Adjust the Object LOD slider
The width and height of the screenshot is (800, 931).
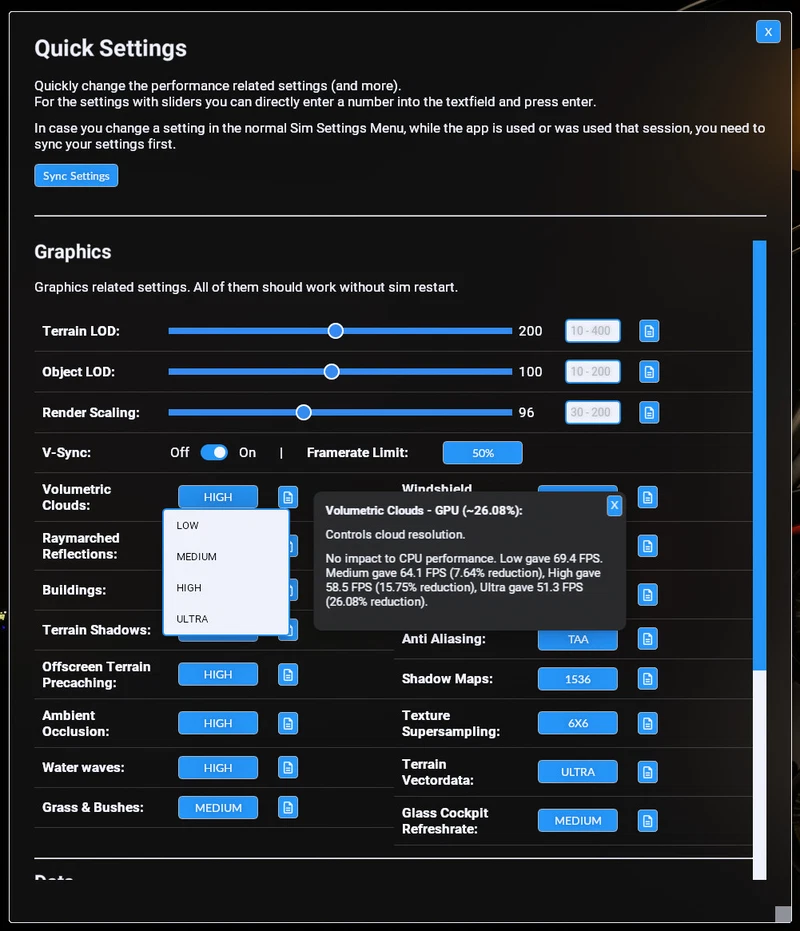tap(331, 371)
